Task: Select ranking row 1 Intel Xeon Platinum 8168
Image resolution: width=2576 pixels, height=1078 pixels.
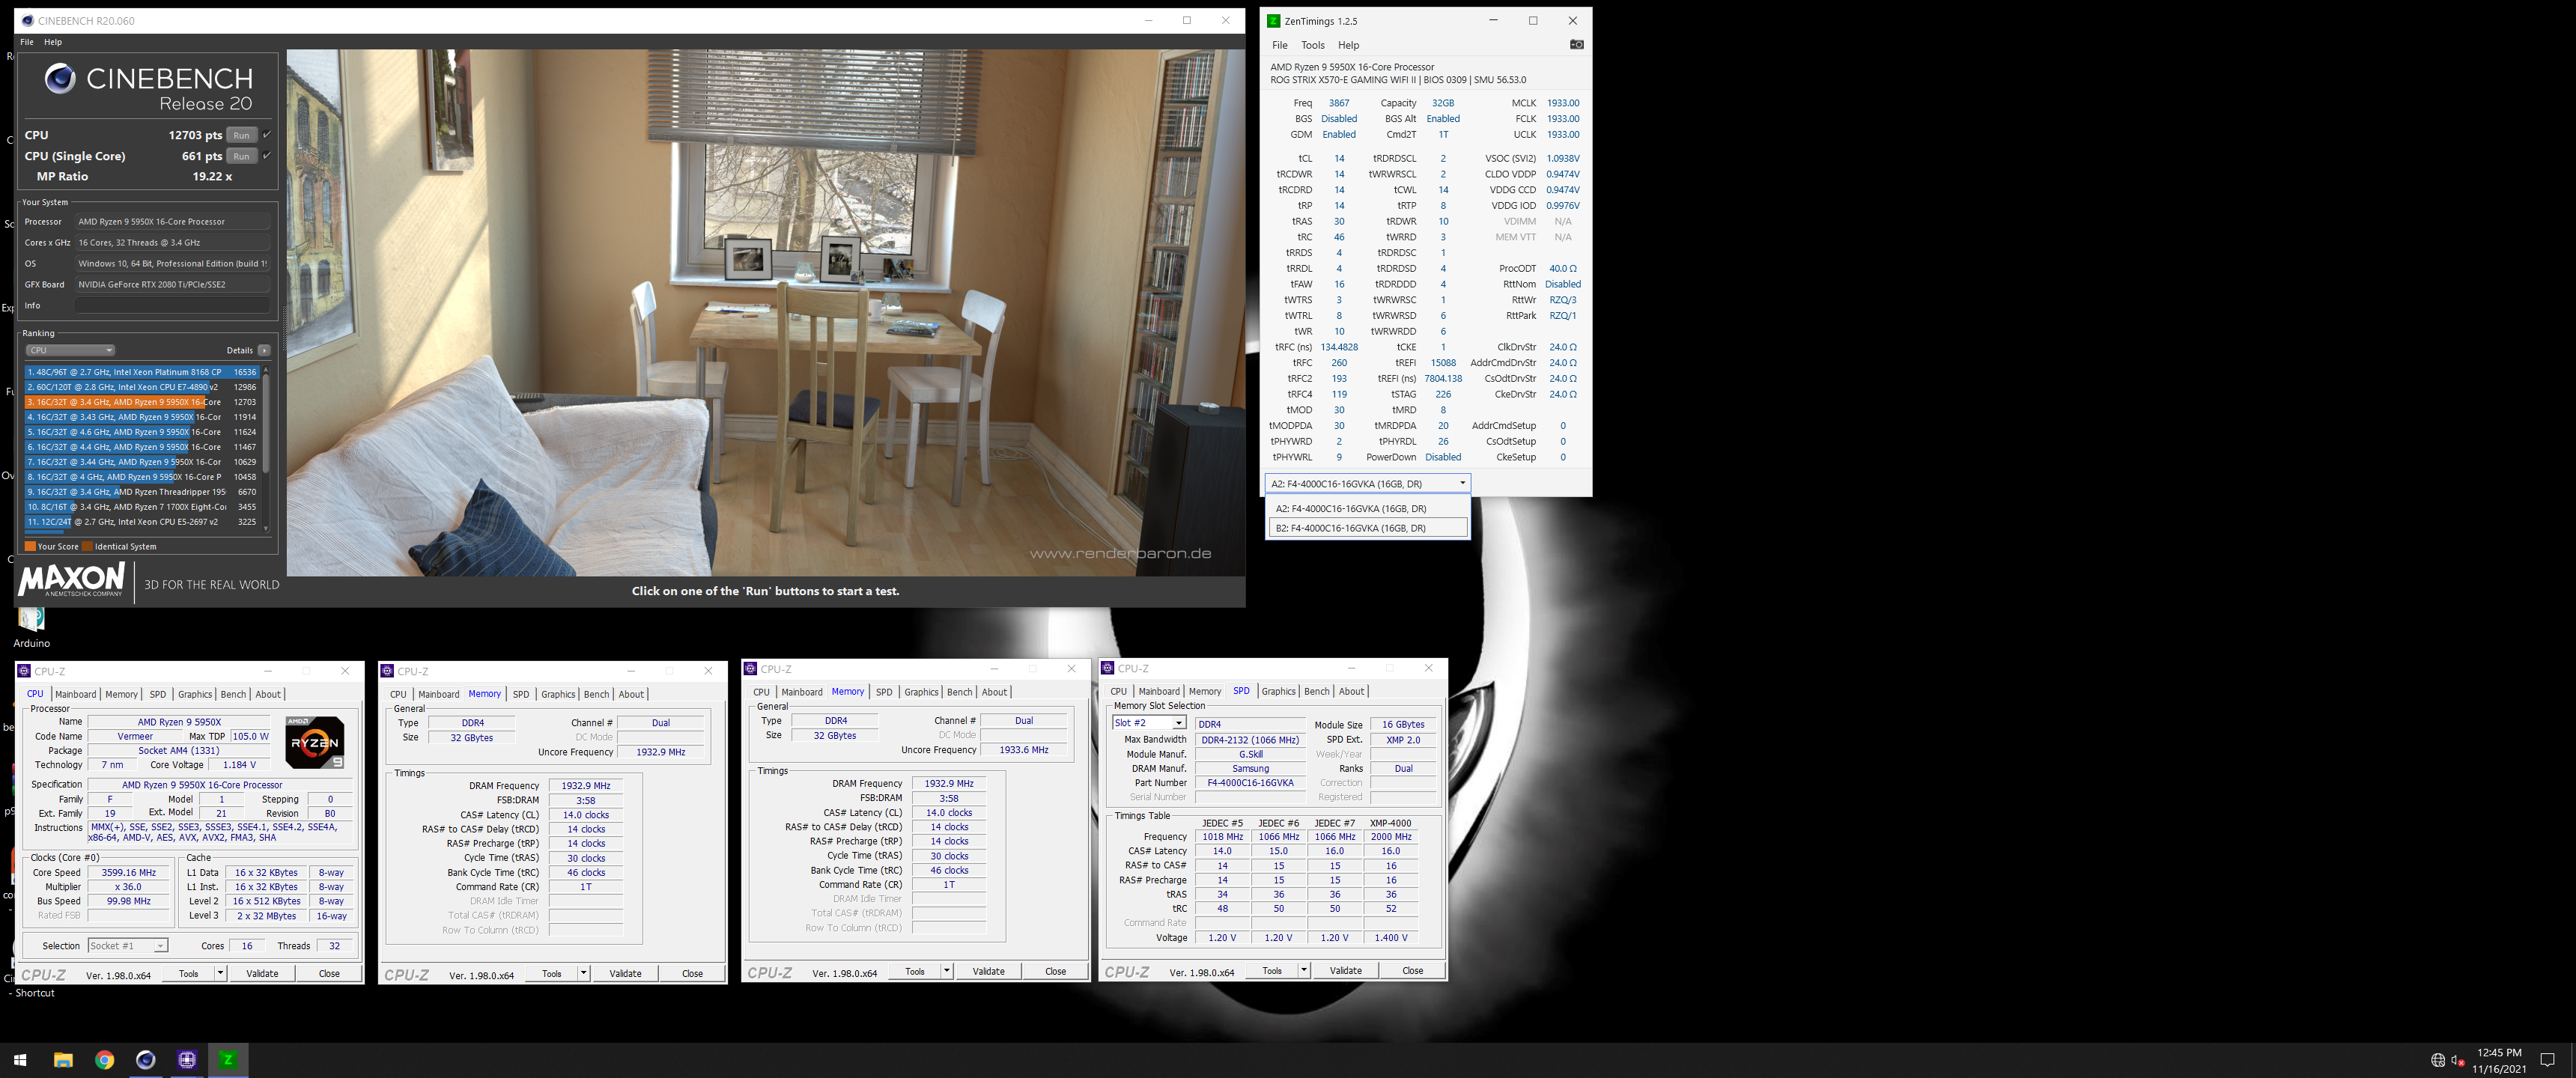Action: [141, 372]
